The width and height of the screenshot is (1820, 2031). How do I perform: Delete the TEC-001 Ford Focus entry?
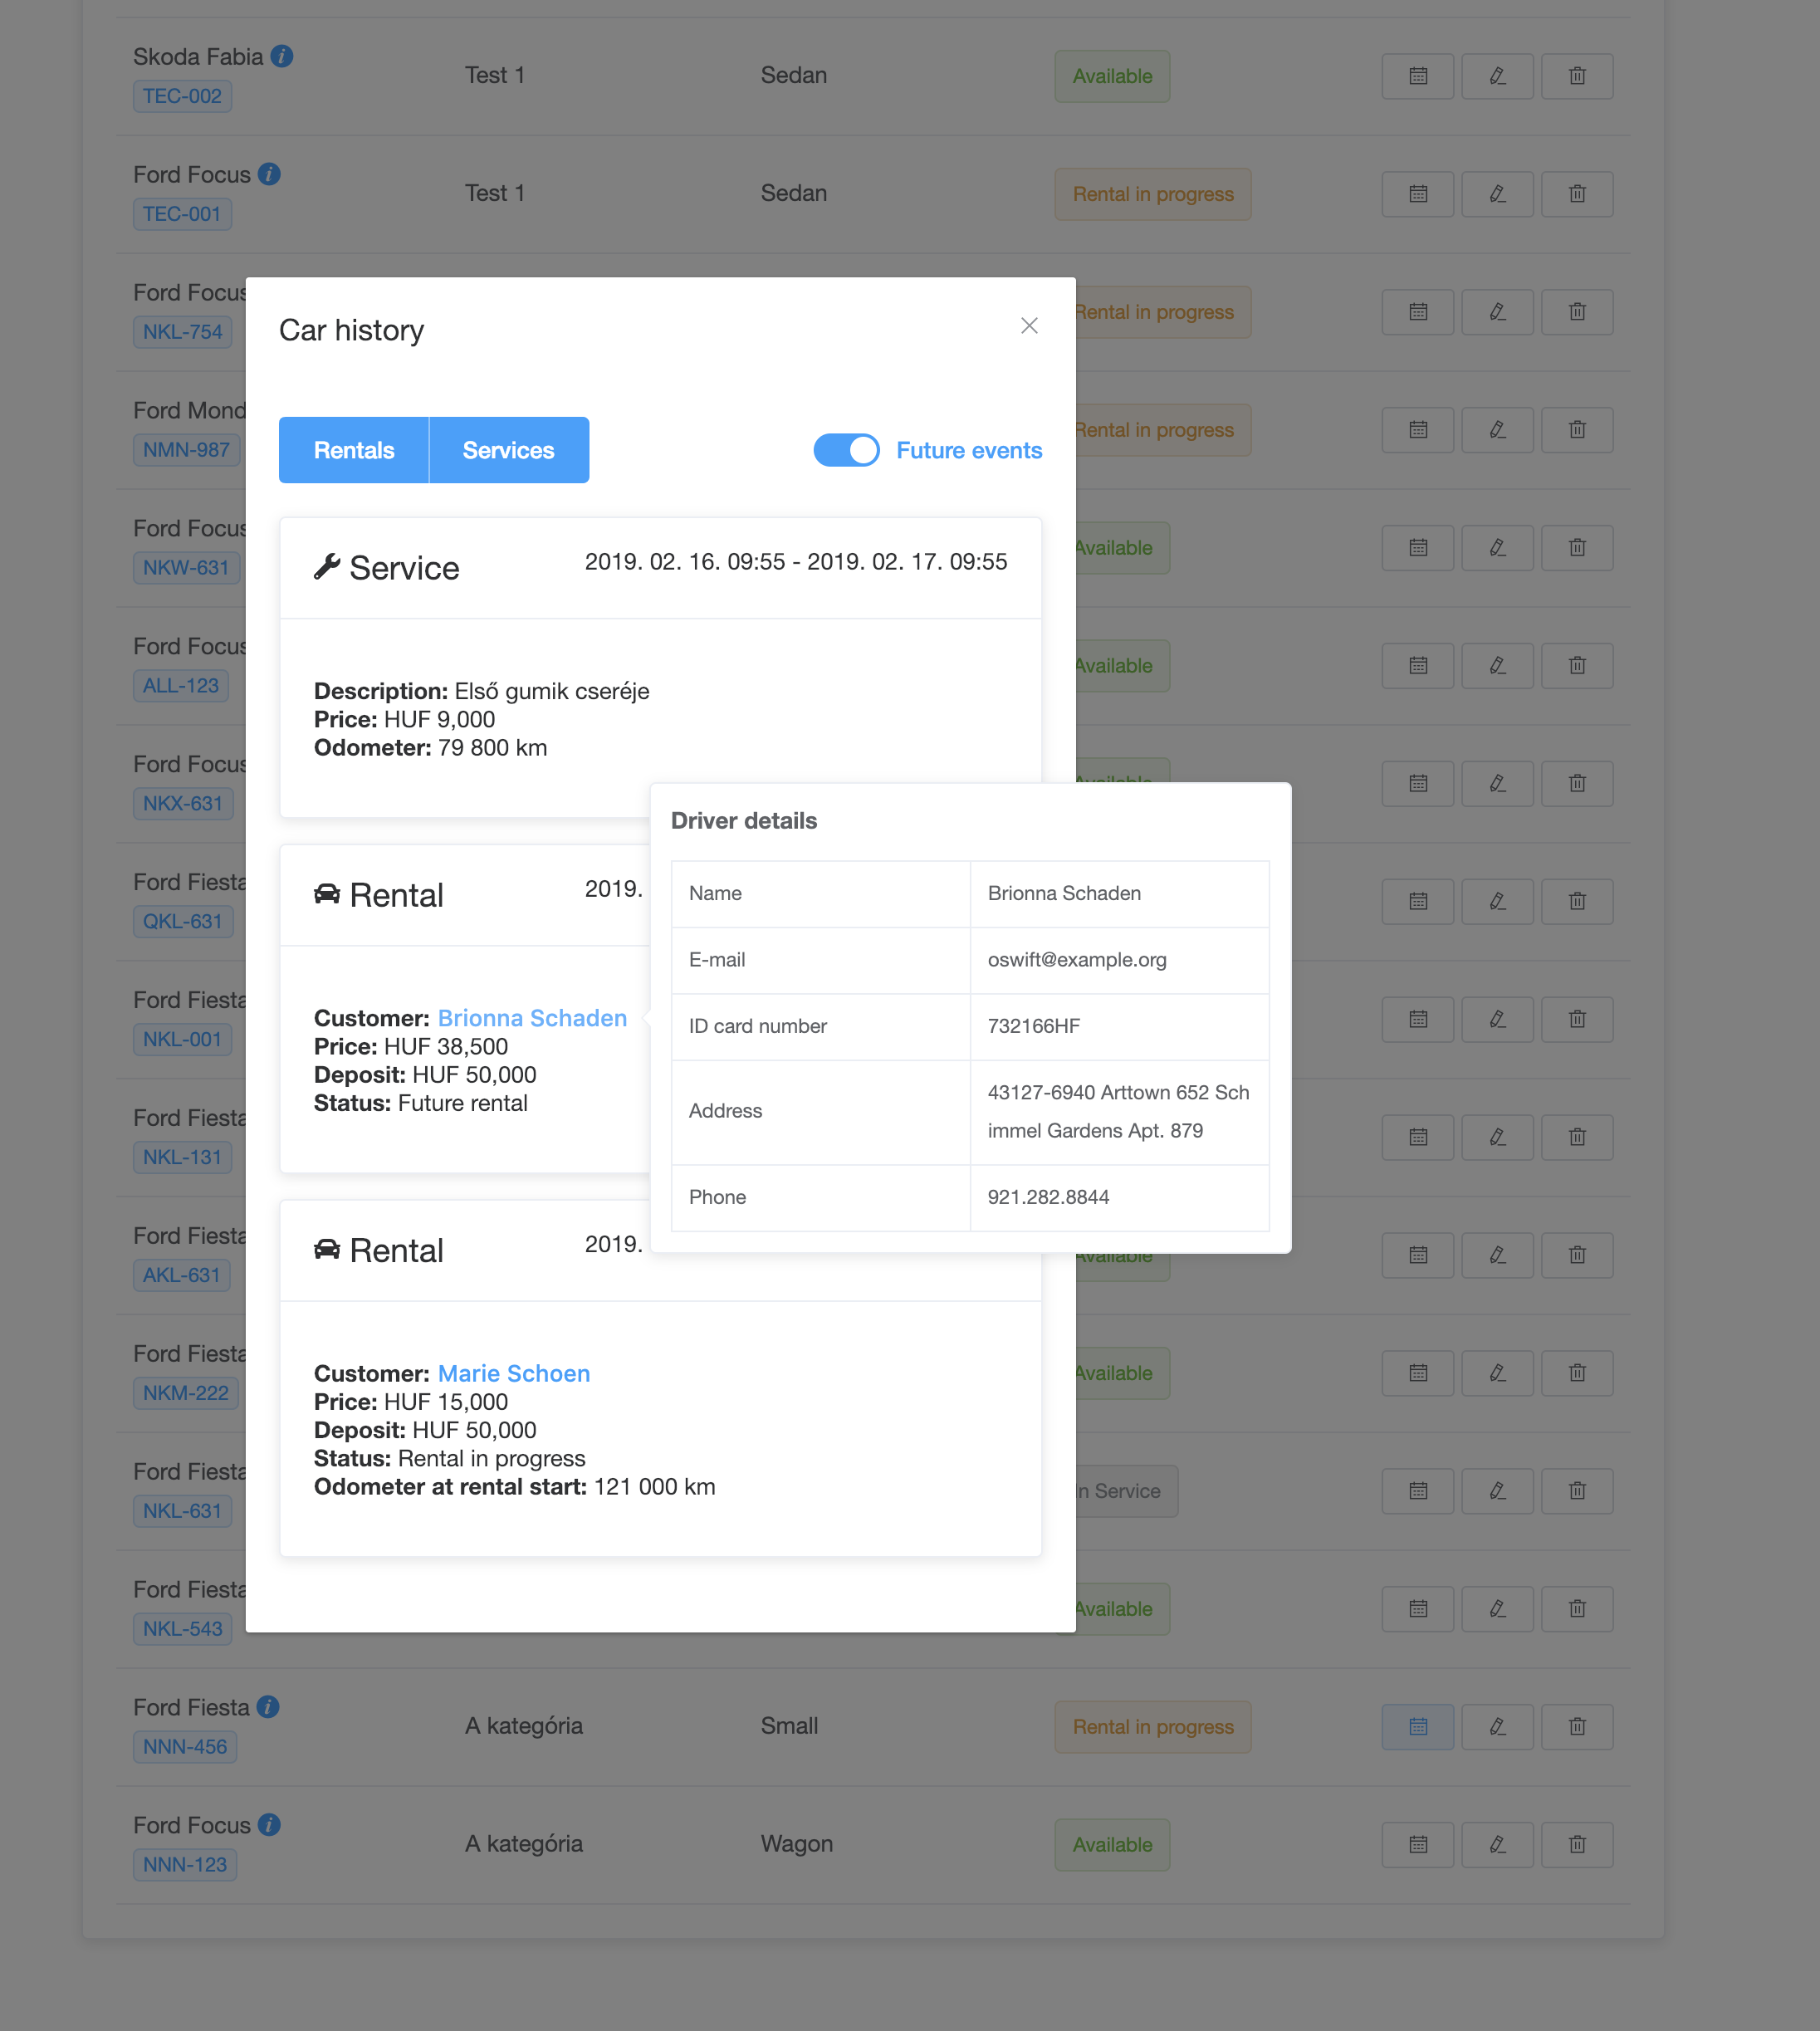click(x=1577, y=194)
